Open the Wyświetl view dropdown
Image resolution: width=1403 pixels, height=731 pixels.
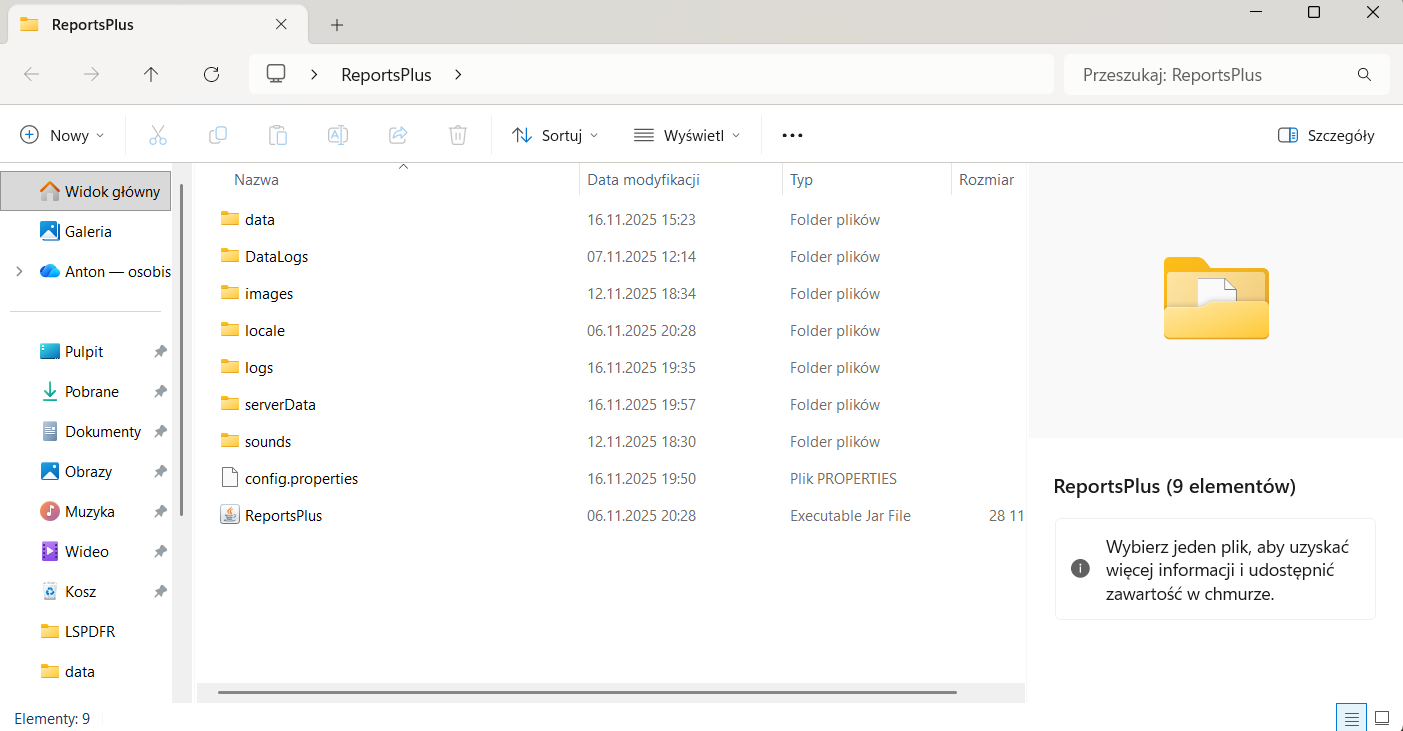coord(687,135)
